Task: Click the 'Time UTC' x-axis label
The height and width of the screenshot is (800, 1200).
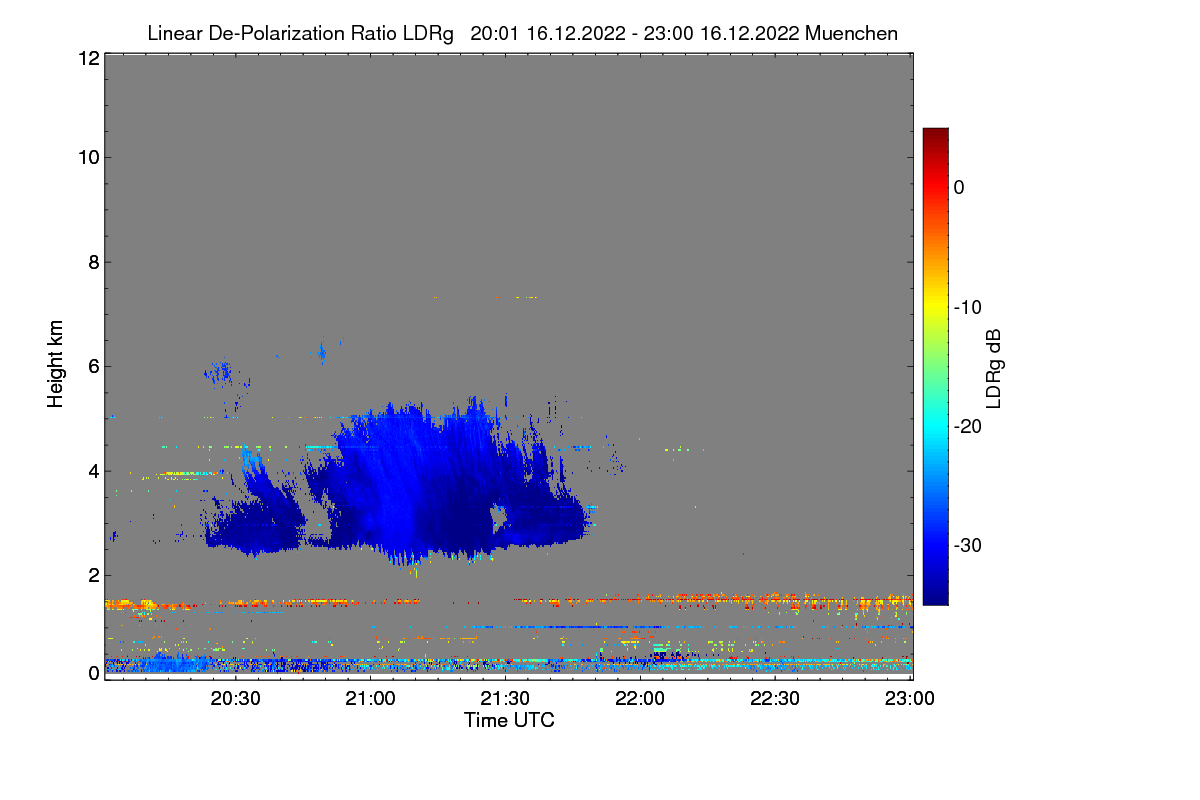Action: point(509,720)
